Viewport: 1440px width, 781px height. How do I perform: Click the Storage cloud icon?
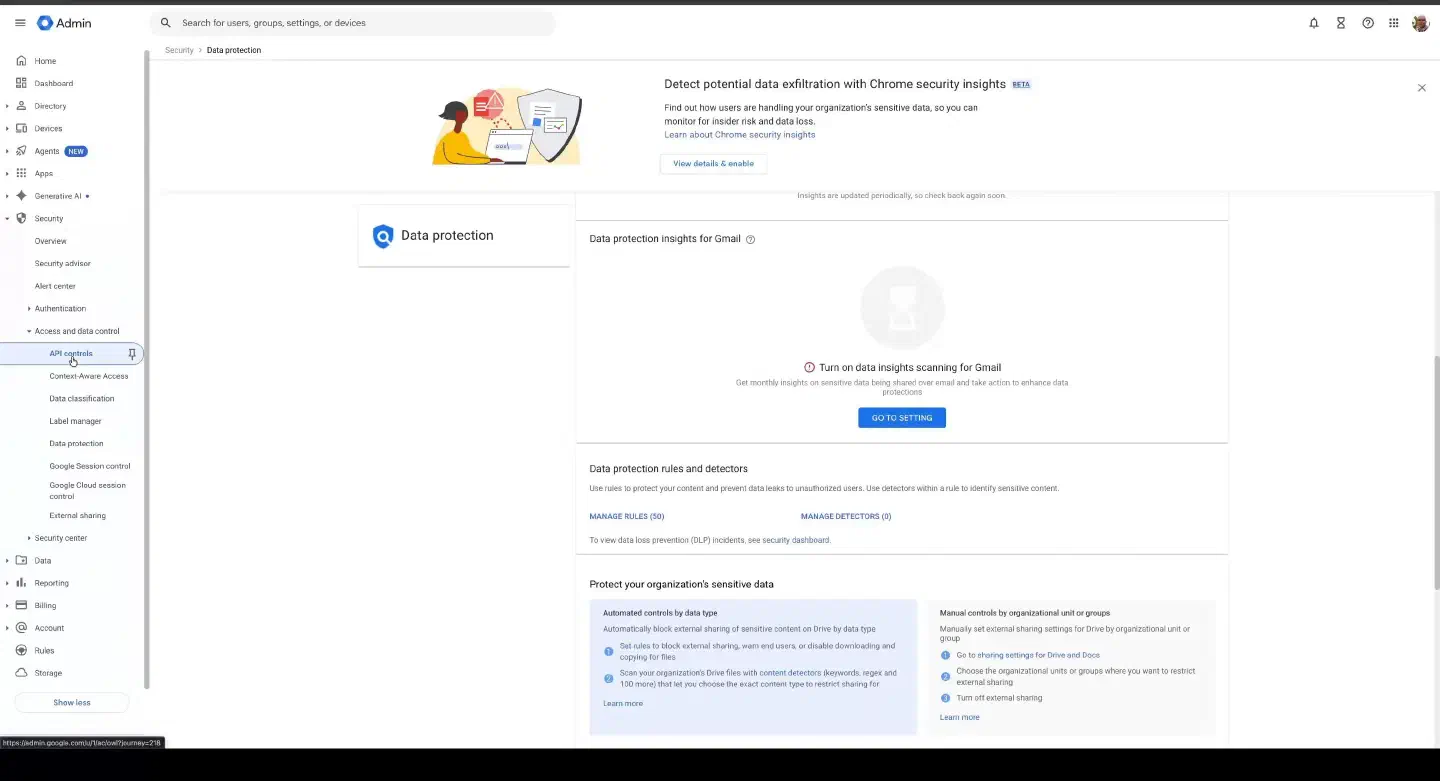pos(21,673)
